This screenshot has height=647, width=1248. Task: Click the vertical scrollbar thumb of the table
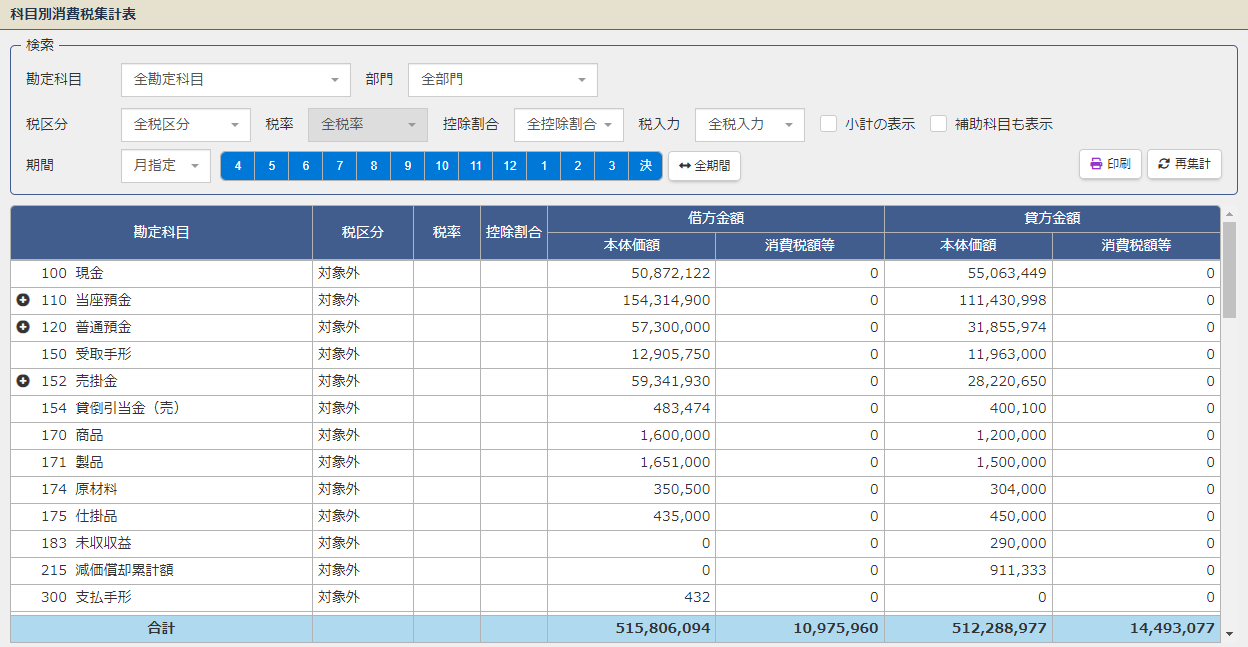1229,268
